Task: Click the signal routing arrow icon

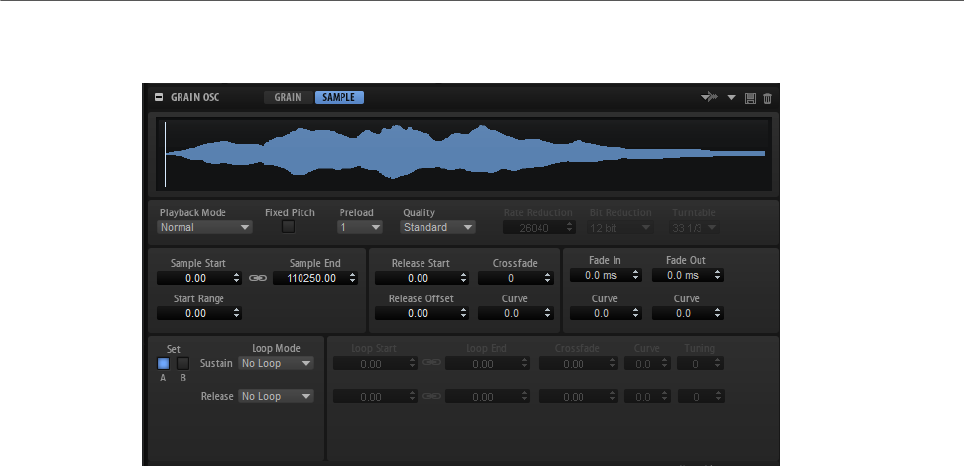Action: (710, 98)
